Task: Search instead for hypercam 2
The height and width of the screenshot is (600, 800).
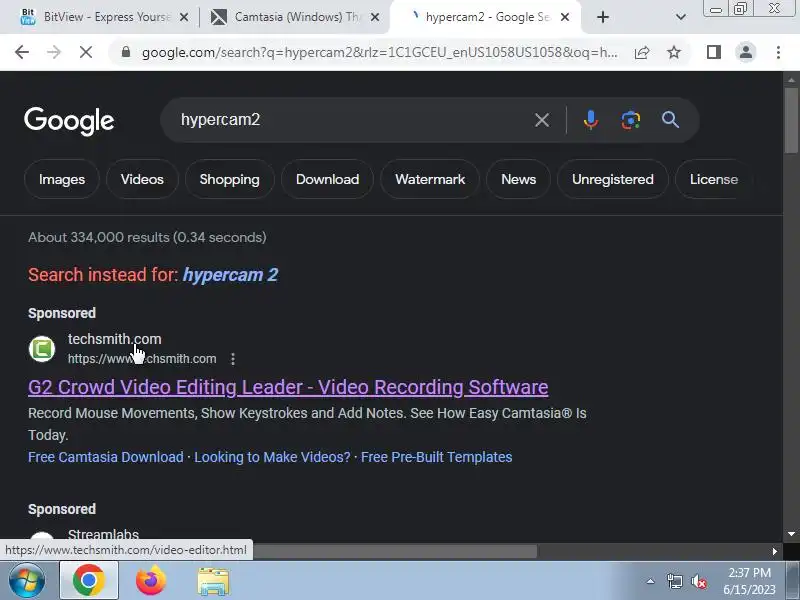Action: pyautogui.click(x=231, y=274)
